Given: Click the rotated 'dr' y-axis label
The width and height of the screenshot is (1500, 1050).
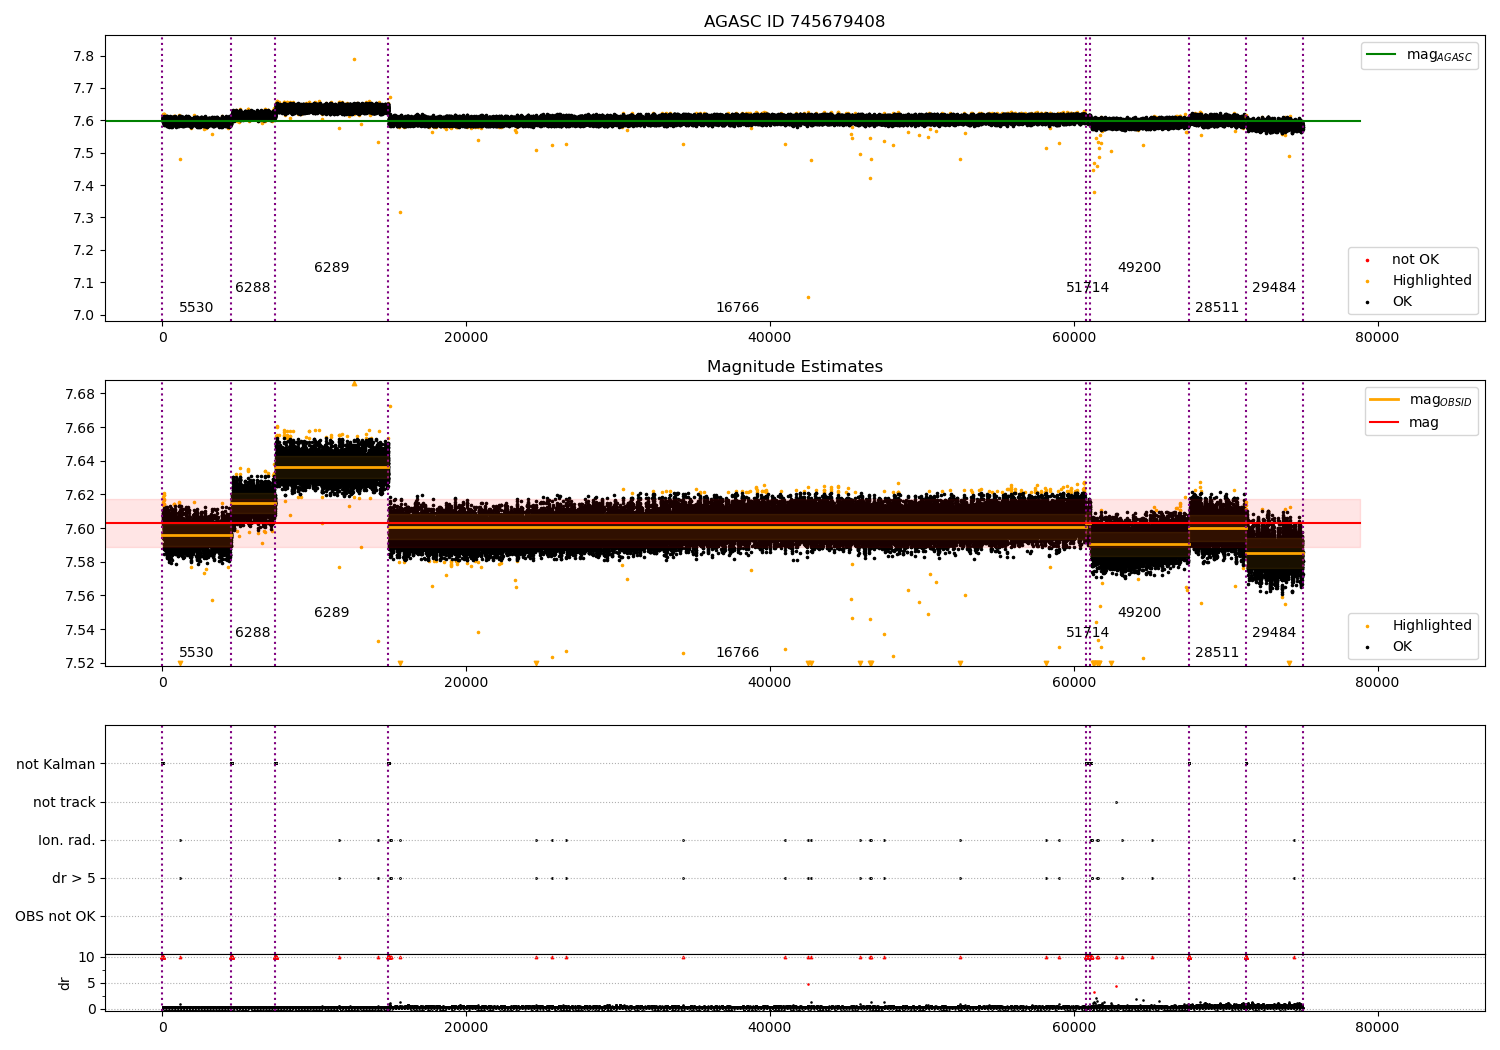Looking at the screenshot, I should tap(65, 983).
